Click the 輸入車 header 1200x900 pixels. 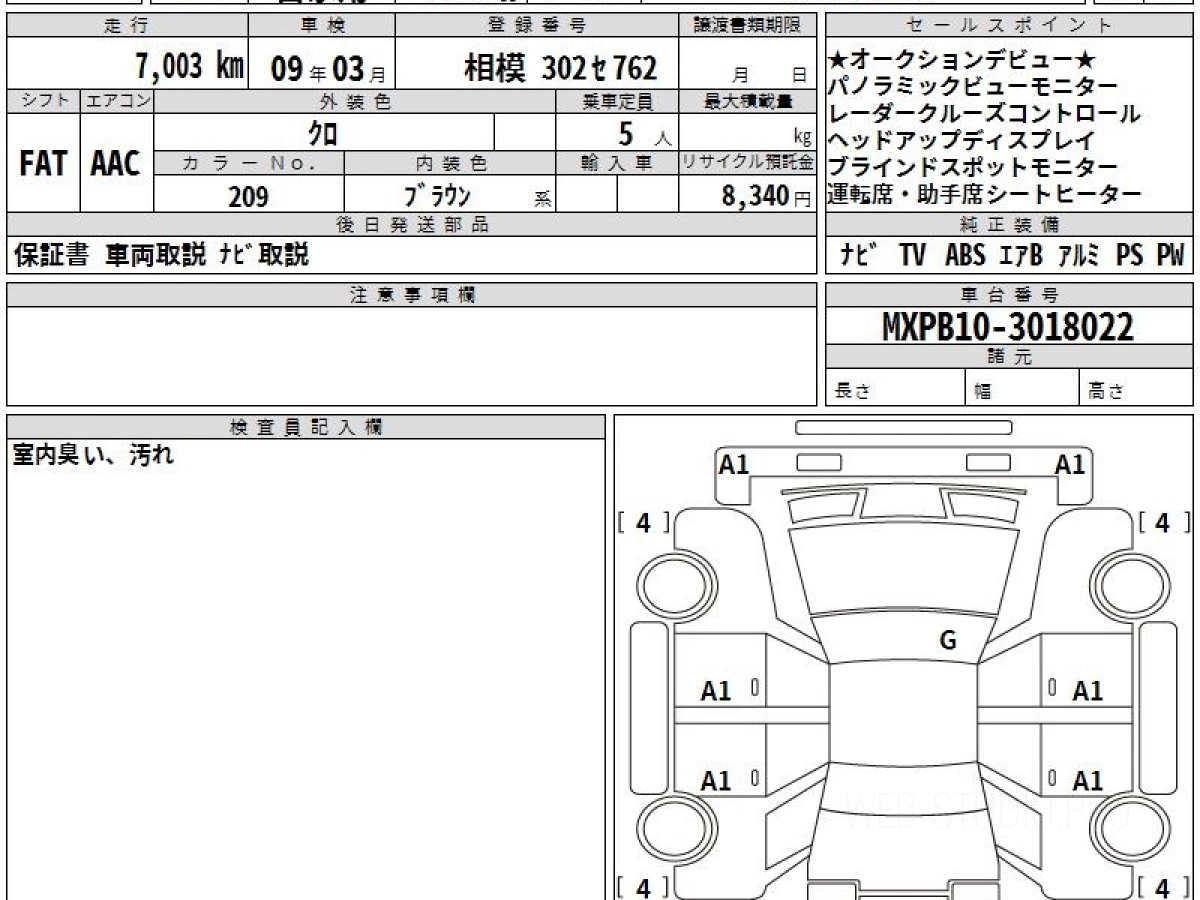pos(617,163)
